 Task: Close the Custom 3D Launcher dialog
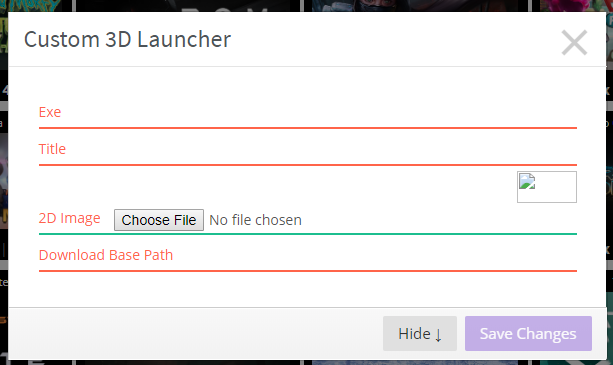(x=574, y=43)
